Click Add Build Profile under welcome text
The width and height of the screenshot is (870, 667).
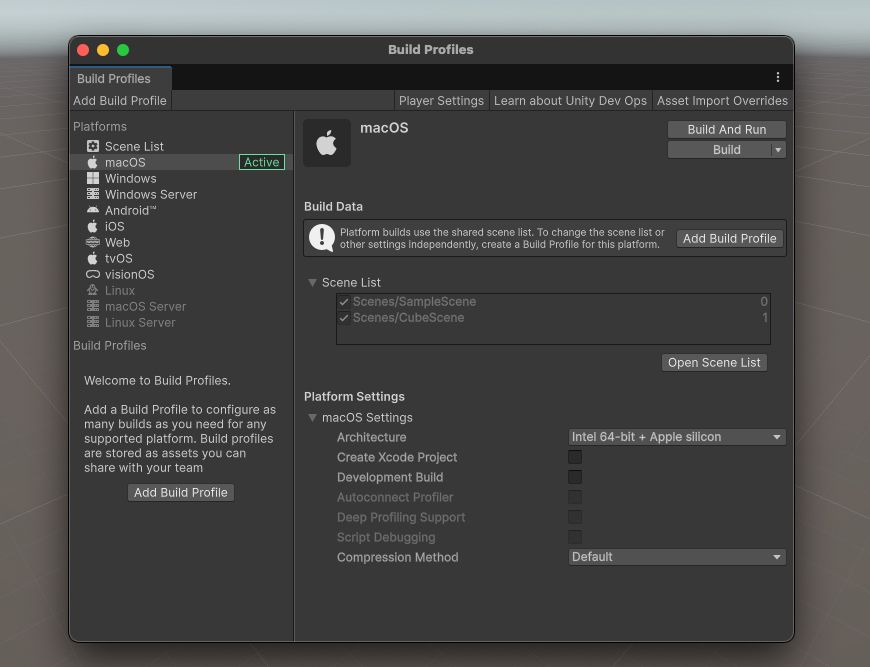(x=180, y=492)
